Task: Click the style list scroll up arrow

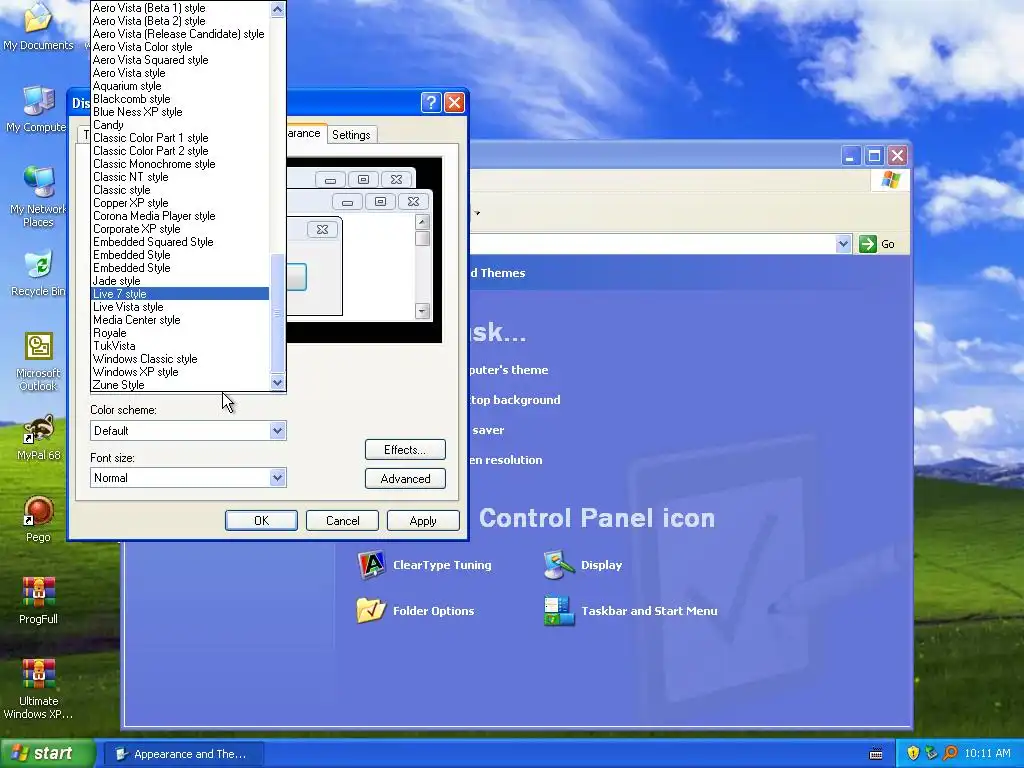Action: 277,9
